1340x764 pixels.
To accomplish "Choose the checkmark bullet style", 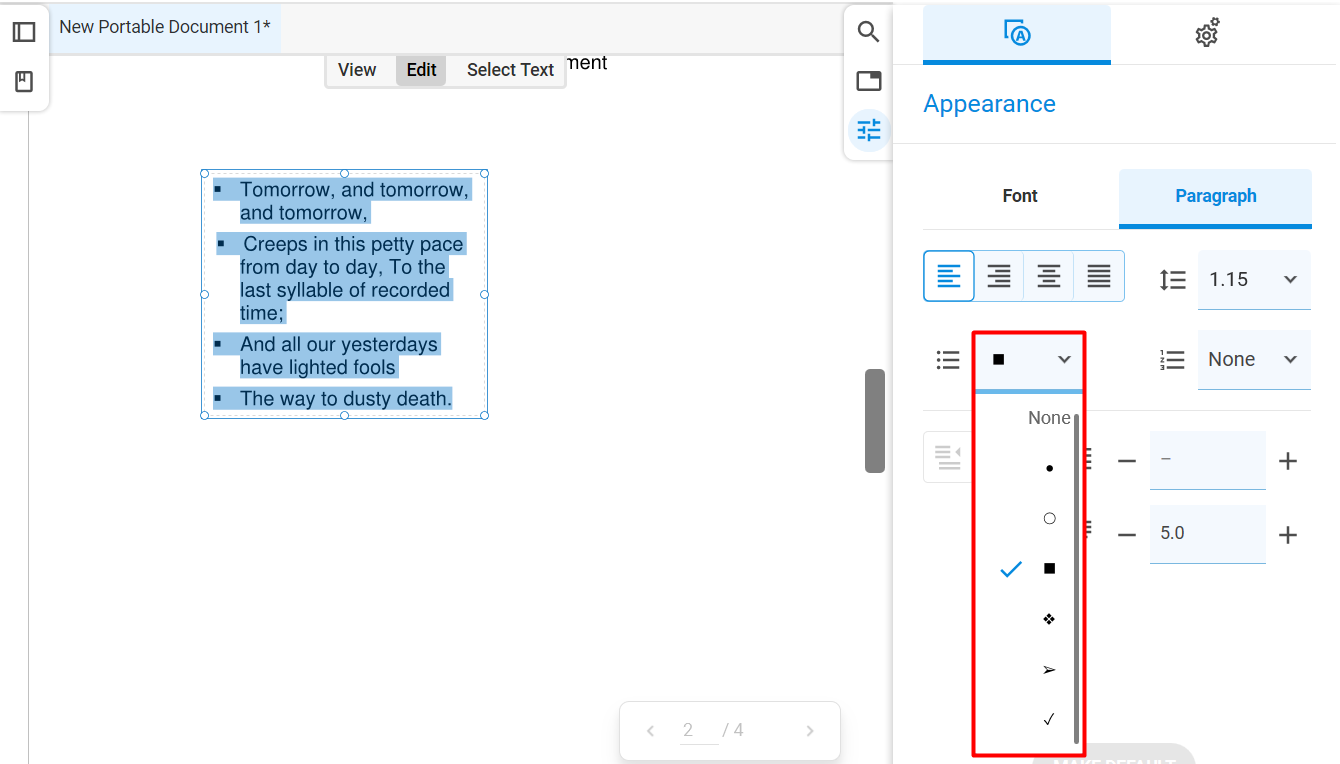I will [x=1049, y=719].
